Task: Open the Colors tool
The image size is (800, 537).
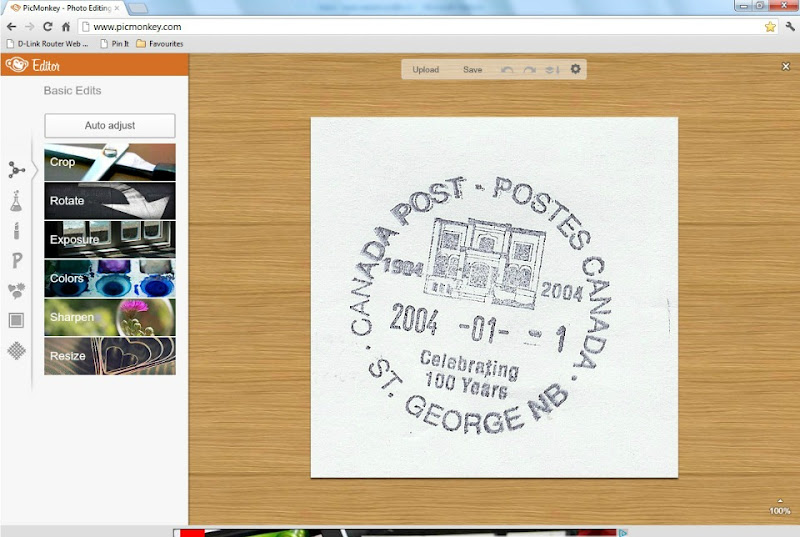Action: click(x=110, y=278)
